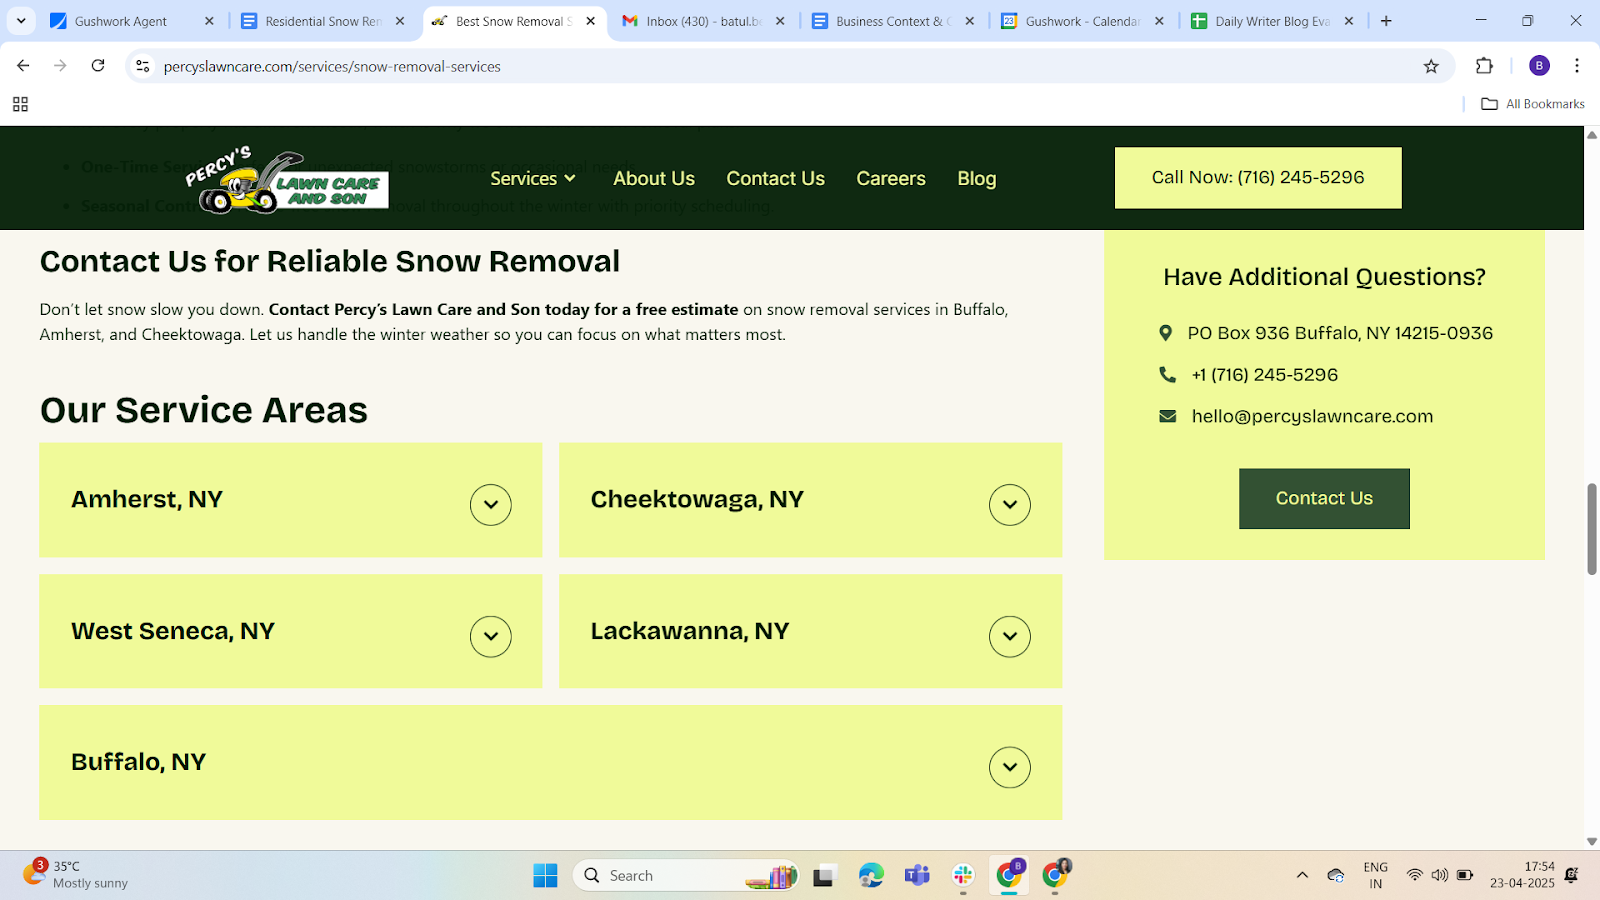1600x900 pixels.
Task: Go to the Careers page
Action: [891, 178]
